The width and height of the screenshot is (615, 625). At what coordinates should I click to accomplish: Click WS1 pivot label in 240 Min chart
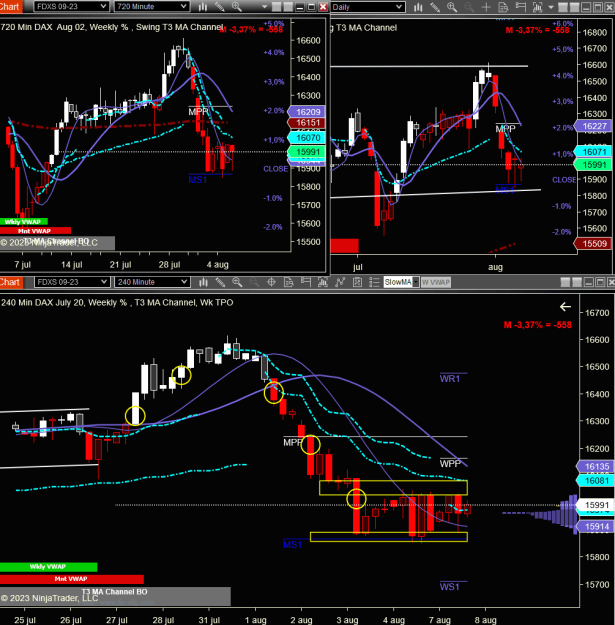tap(450, 587)
